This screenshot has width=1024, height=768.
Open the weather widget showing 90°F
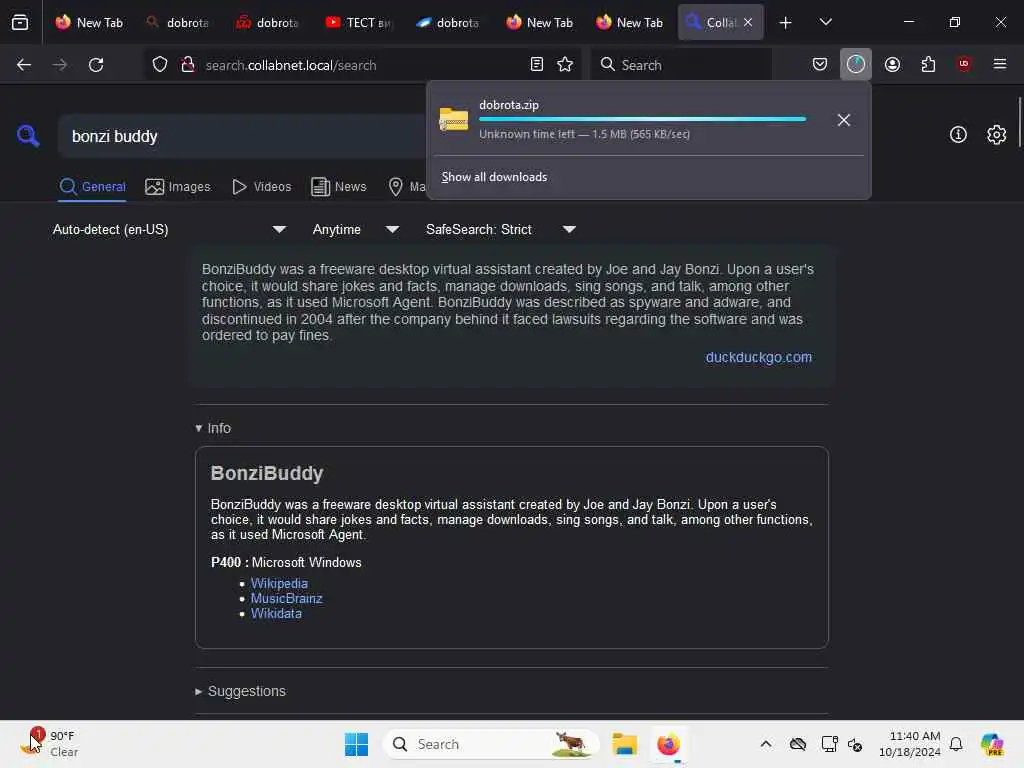click(x=50, y=744)
